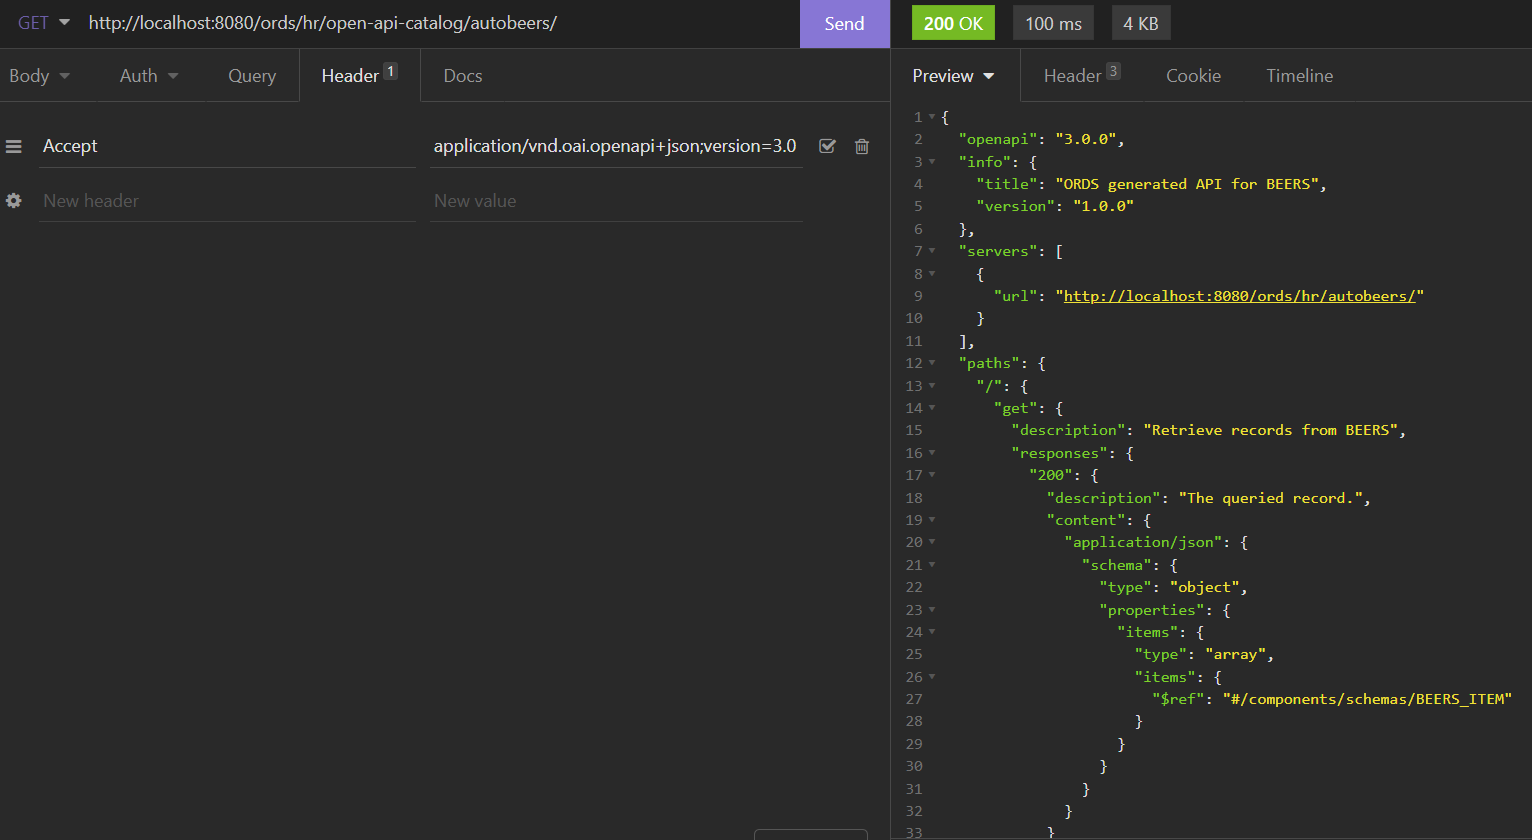Switch to the Docs tab
This screenshot has height=840, width=1532.
tap(463, 76)
